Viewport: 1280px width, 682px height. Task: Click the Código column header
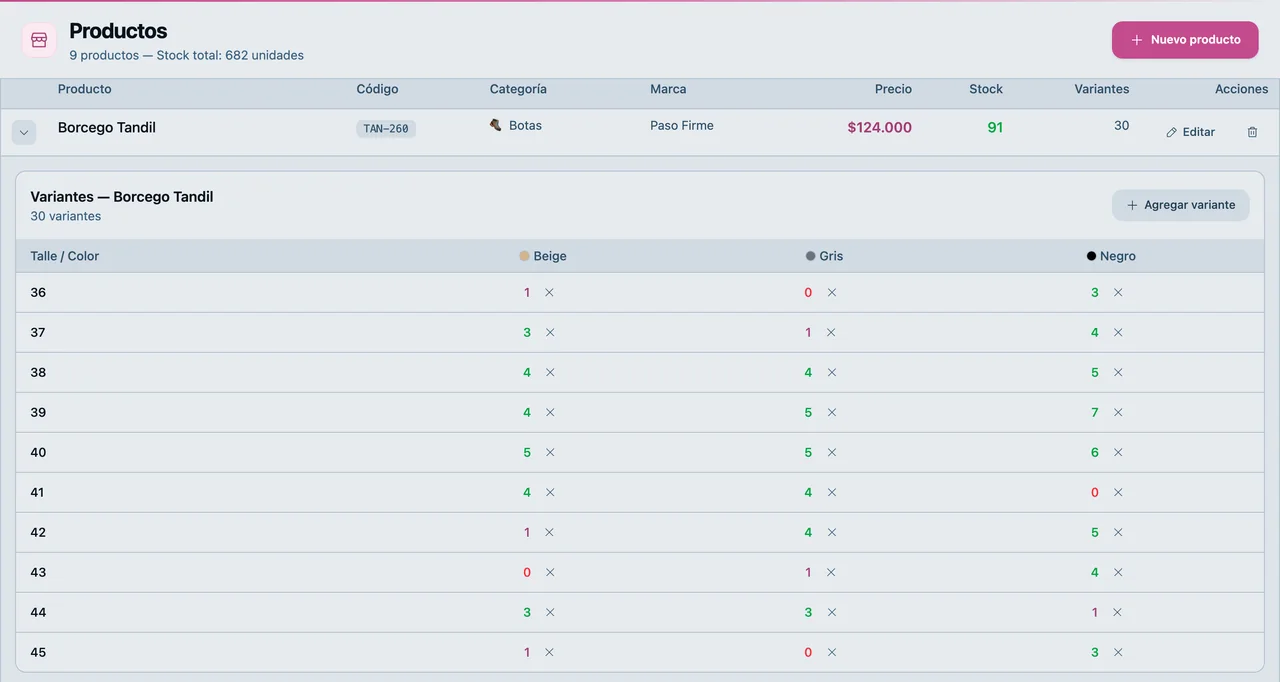pos(377,89)
